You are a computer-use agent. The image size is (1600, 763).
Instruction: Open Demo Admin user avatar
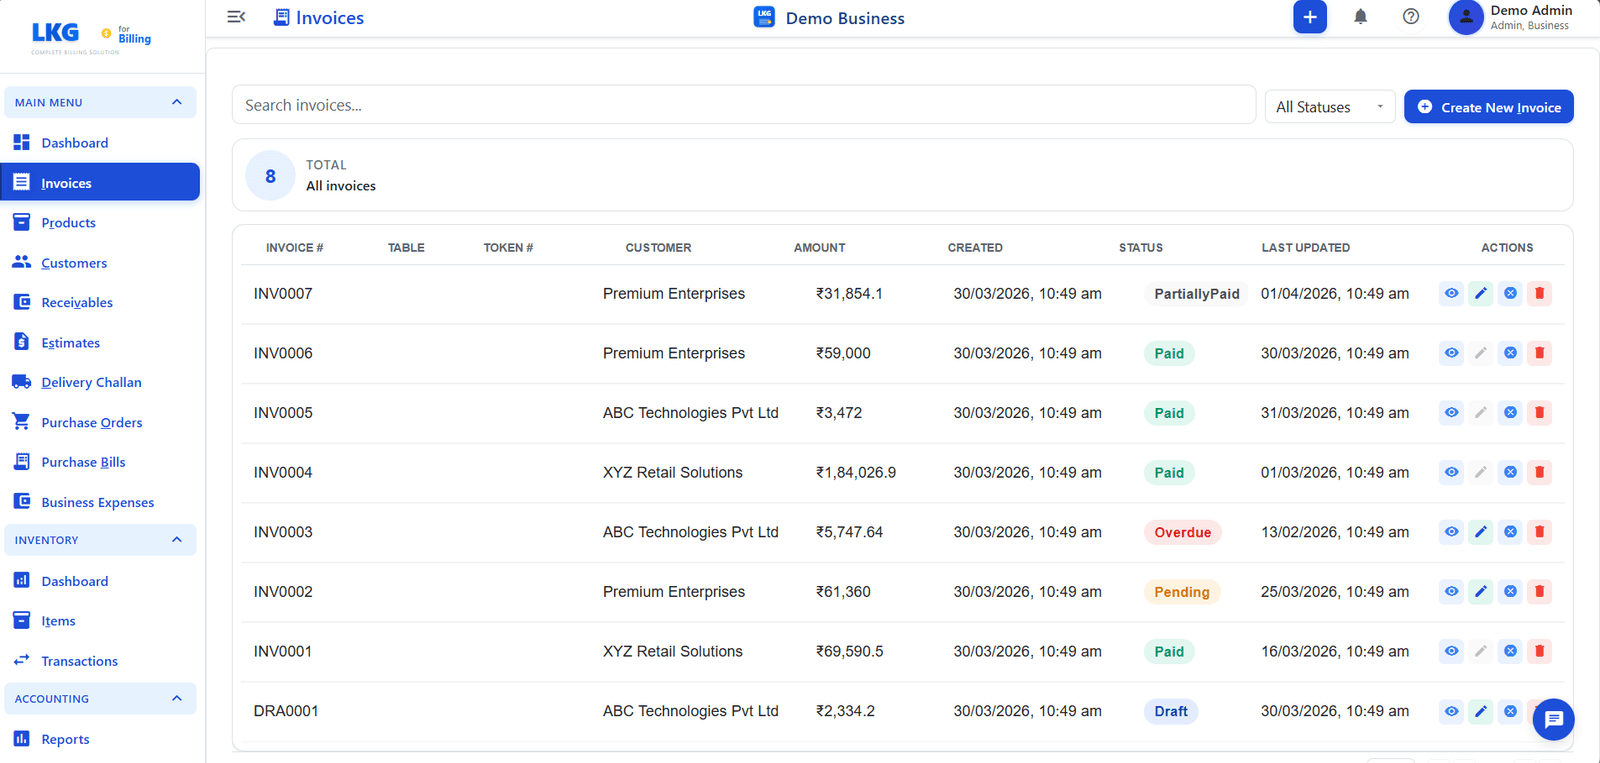pos(1466,17)
